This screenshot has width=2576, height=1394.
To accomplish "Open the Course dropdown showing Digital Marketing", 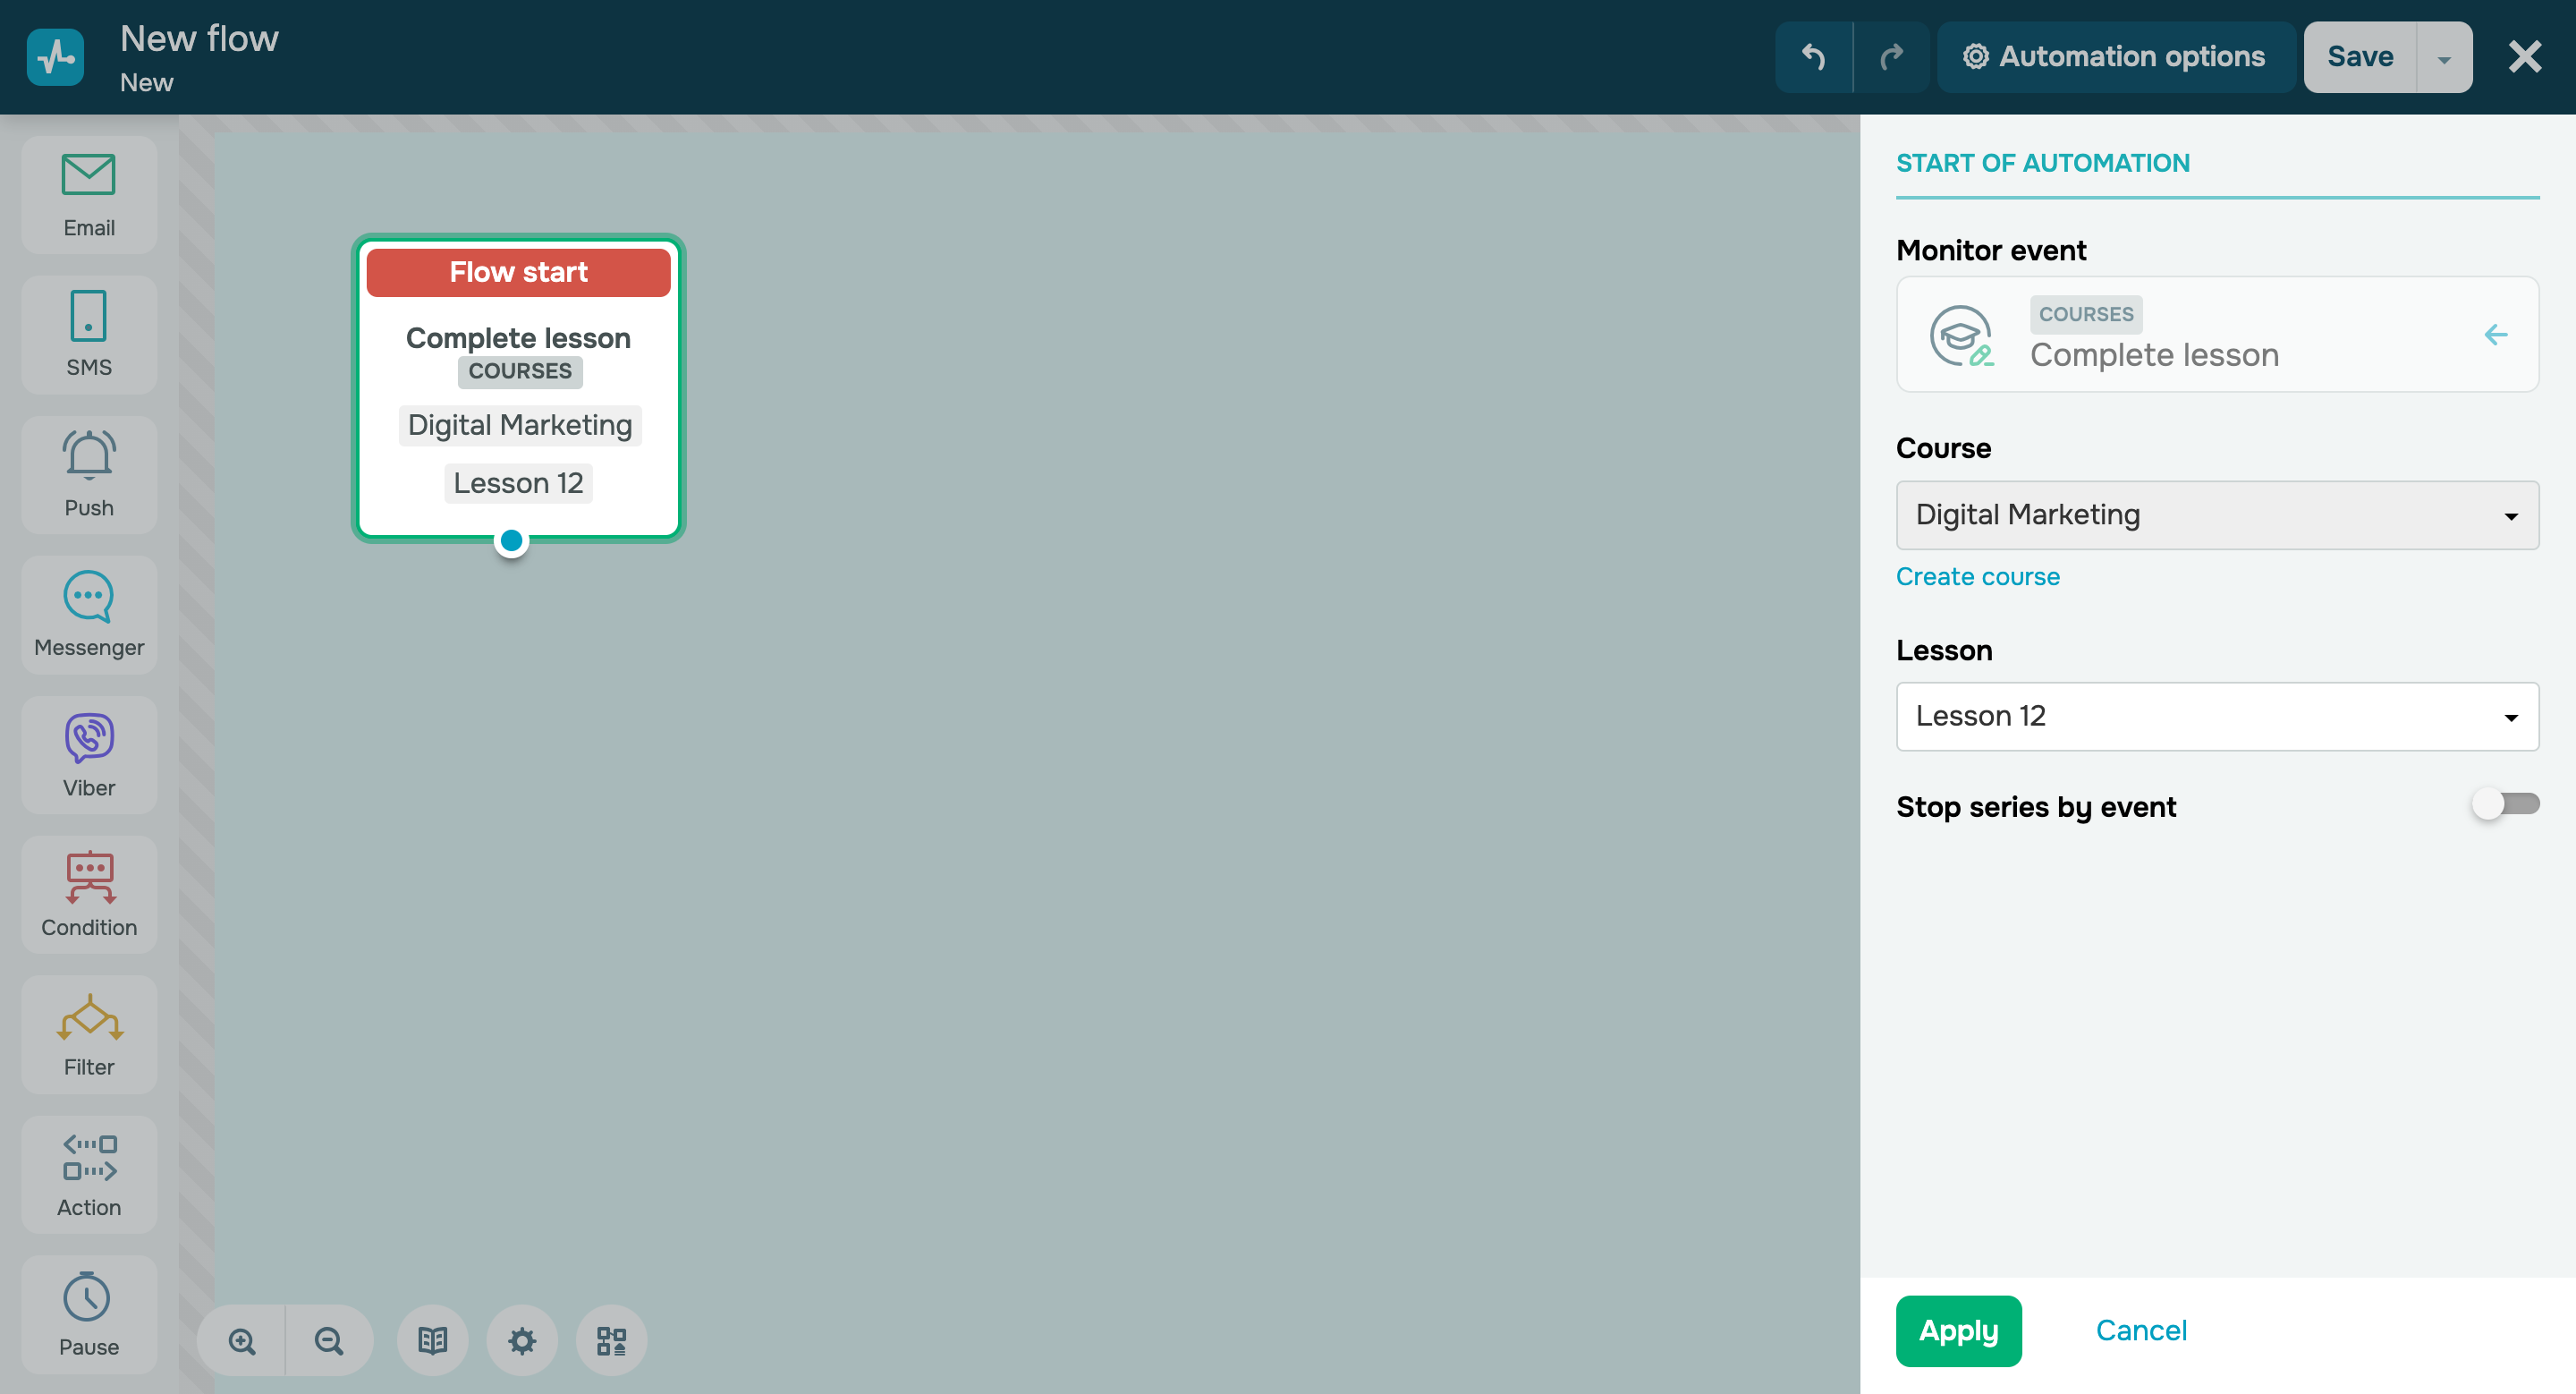I will pos(2216,515).
